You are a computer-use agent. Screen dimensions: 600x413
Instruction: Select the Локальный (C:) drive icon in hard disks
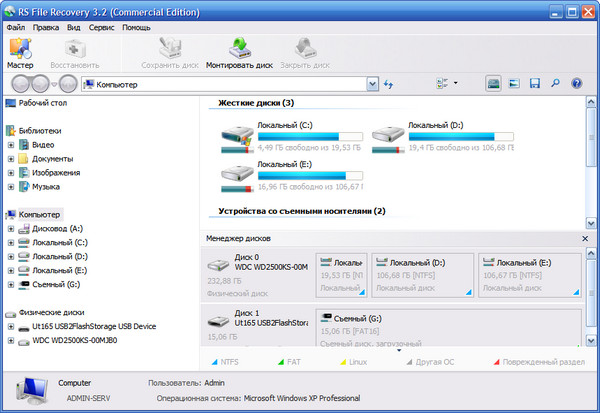(x=238, y=137)
